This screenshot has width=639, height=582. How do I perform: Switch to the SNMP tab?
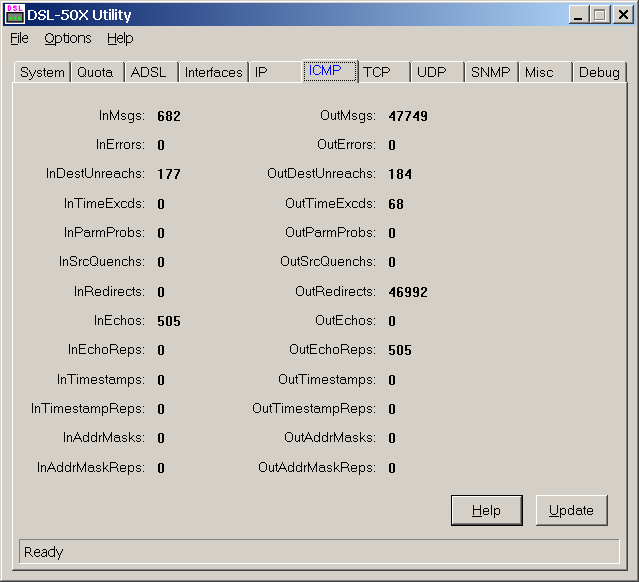490,72
